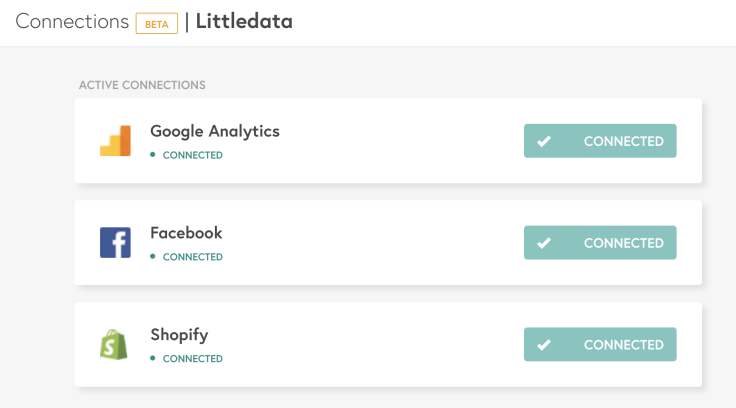736x408 pixels.
Task: Click the green status dot under Google Analytics
Action: point(153,154)
